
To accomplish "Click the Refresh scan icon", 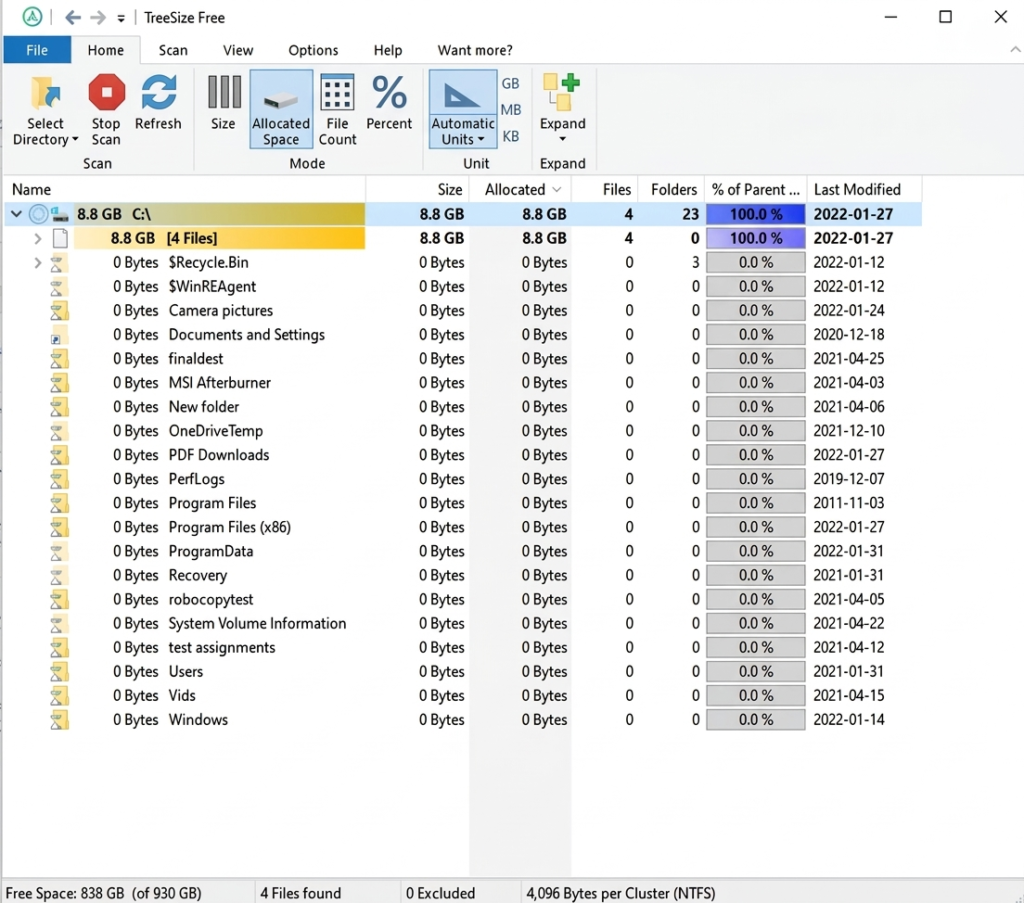I will [x=158, y=95].
